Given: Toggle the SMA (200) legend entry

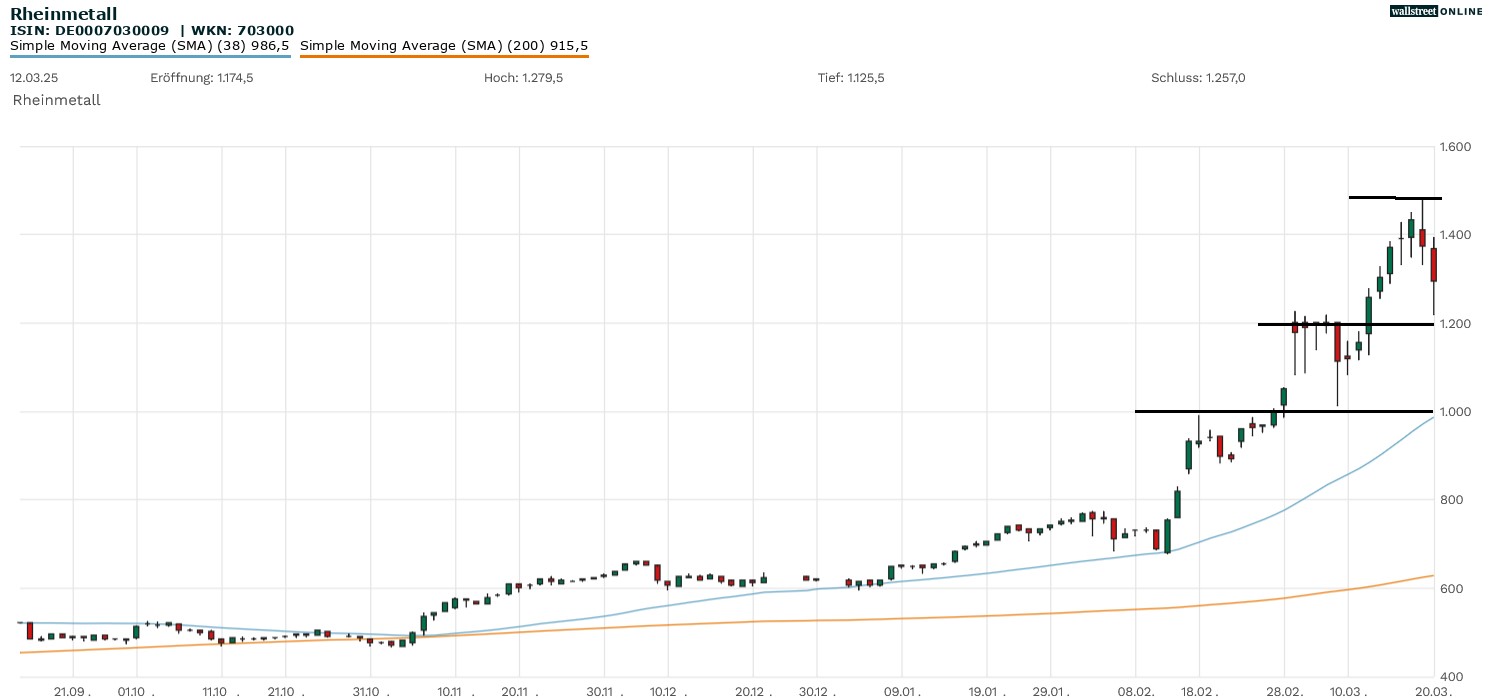Looking at the screenshot, I should [x=444, y=45].
